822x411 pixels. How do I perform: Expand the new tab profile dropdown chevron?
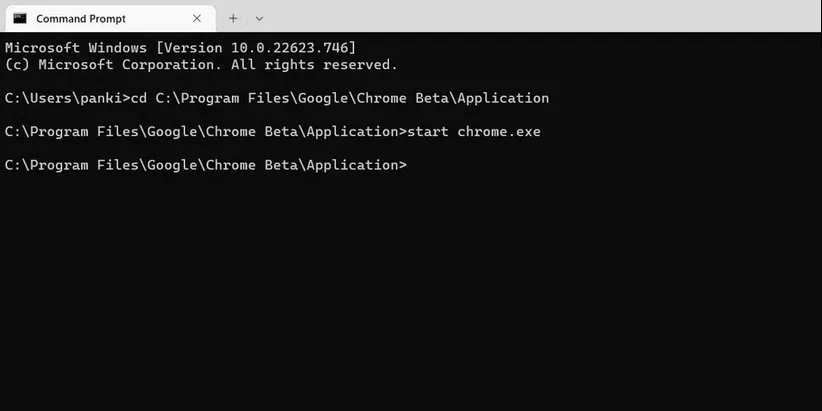coord(259,18)
